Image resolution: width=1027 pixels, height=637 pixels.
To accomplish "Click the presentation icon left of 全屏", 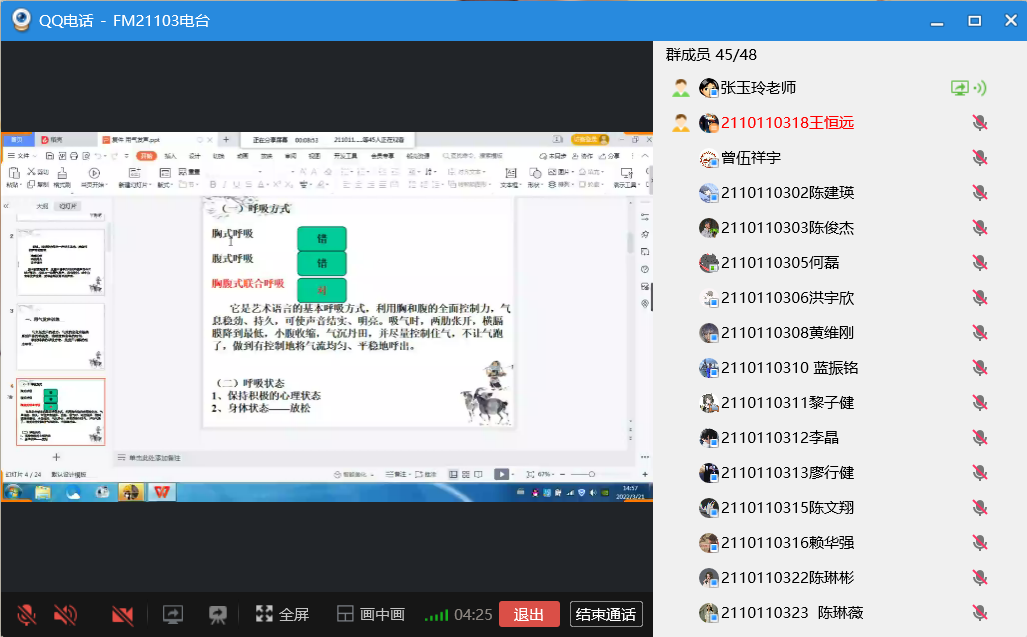I will point(218,614).
